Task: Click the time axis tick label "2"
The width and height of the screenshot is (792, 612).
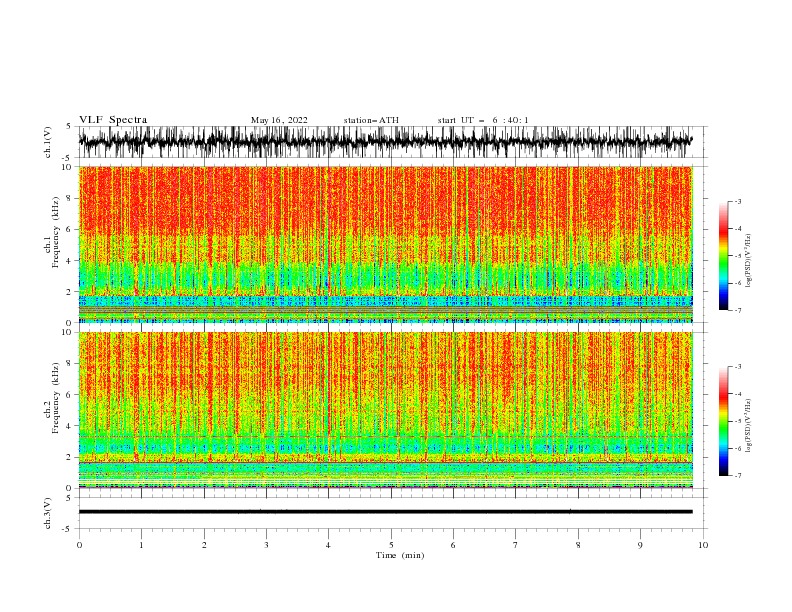Action: (x=204, y=545)
